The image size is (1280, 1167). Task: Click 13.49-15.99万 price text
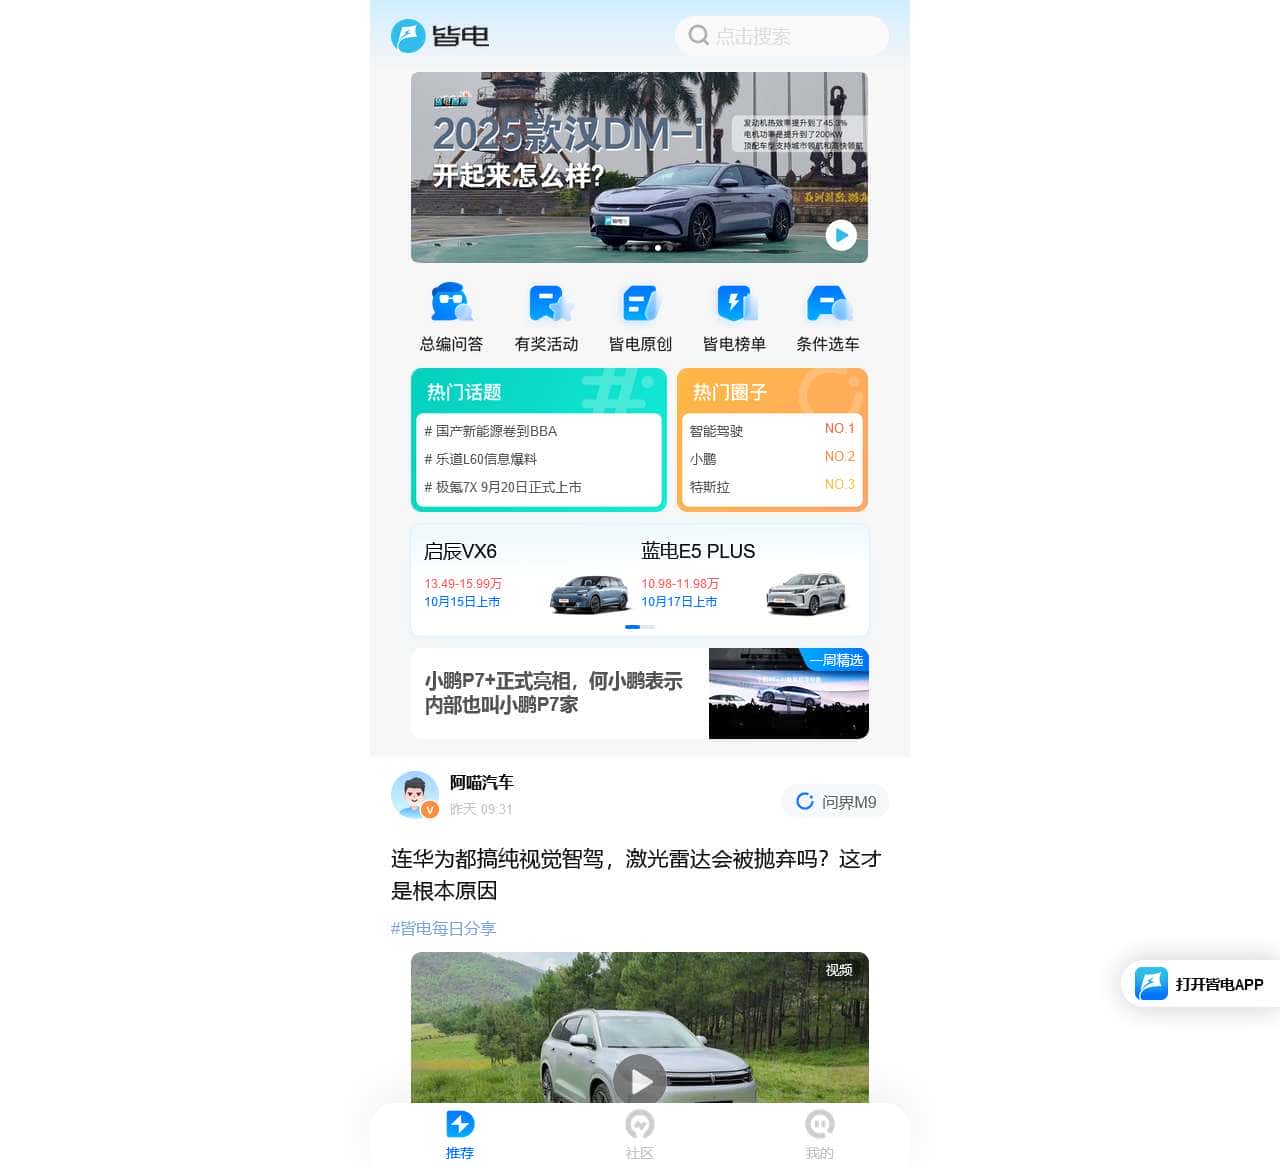tap(463, 584)
